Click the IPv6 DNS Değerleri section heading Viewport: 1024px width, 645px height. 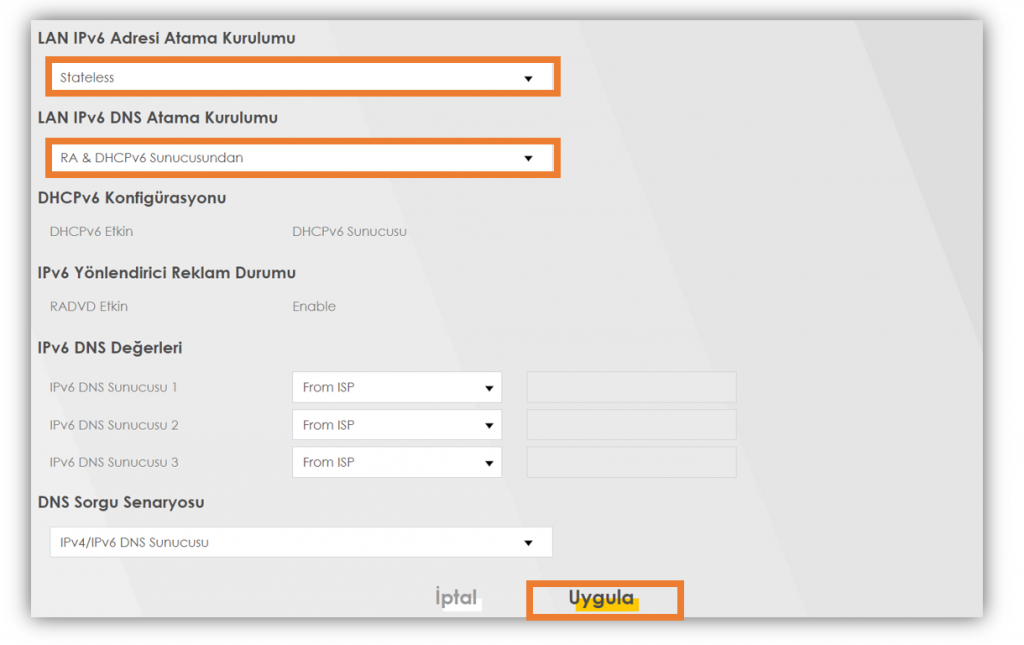pyautogui.click(x=110, y=348)
